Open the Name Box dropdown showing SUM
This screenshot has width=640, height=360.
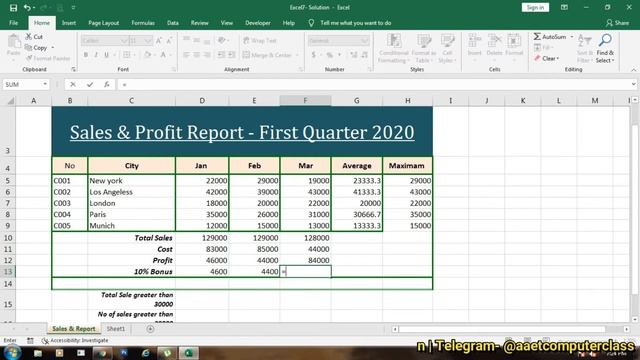coord(45,84)
